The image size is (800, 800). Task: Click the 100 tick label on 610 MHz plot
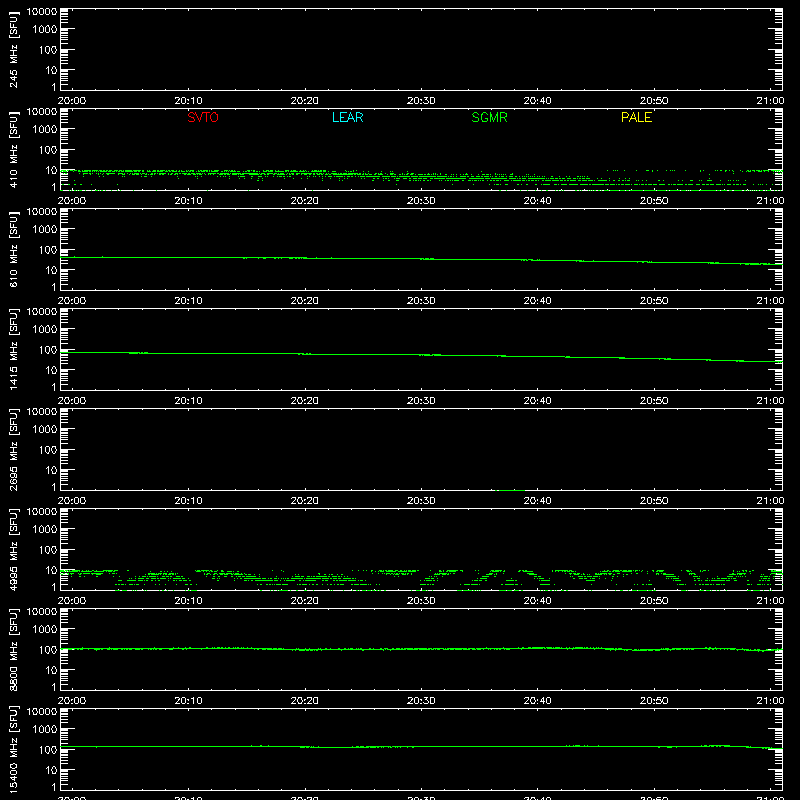point(48,250)
